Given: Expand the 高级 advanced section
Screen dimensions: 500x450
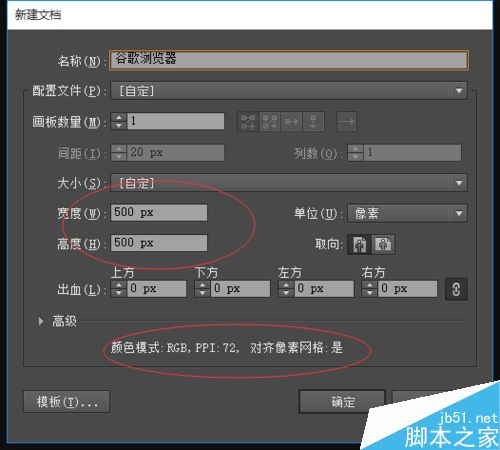Looking at the screenshot, I should pyautogui.click(x=41, y=322).
